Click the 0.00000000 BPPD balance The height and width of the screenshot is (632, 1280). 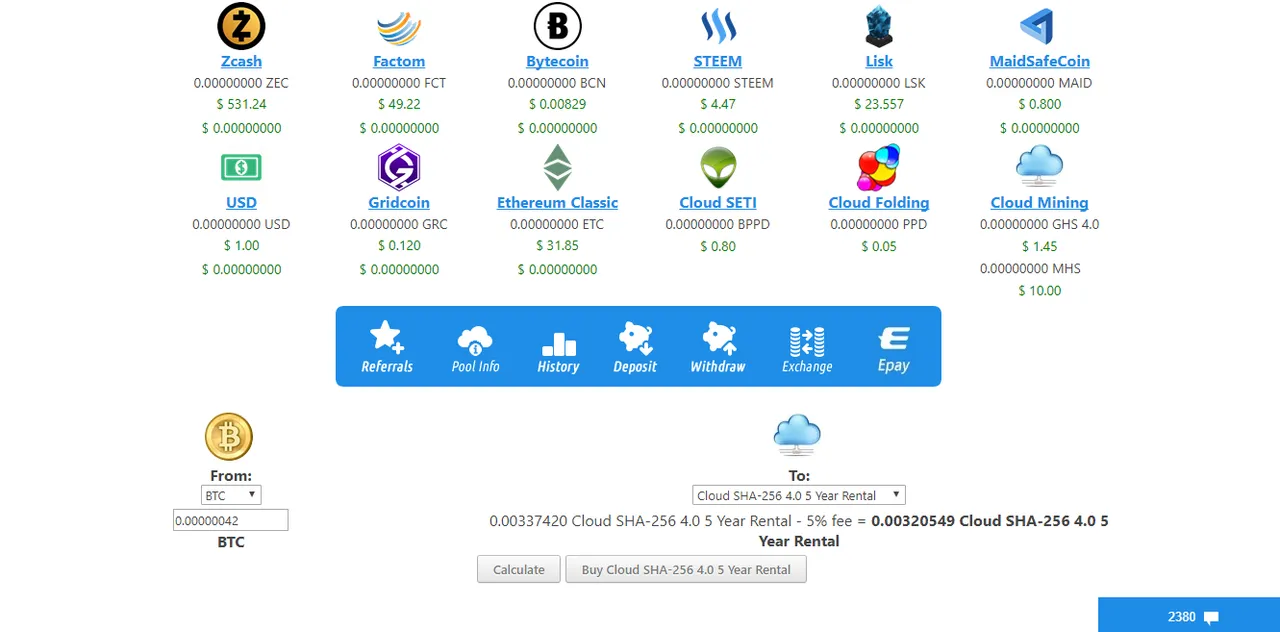tap(718, 224)
